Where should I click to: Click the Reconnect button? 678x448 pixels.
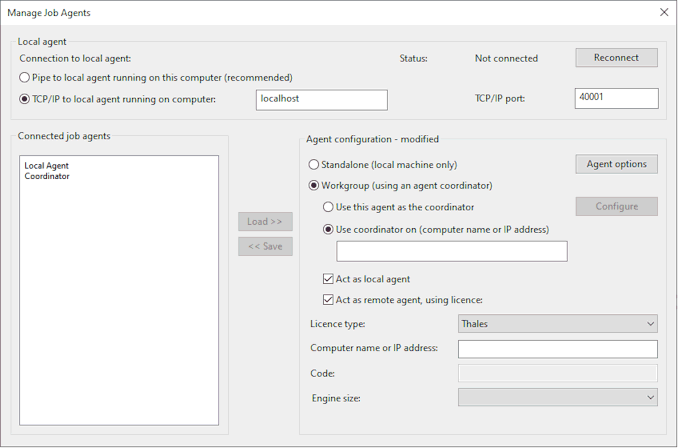(616, 58)
